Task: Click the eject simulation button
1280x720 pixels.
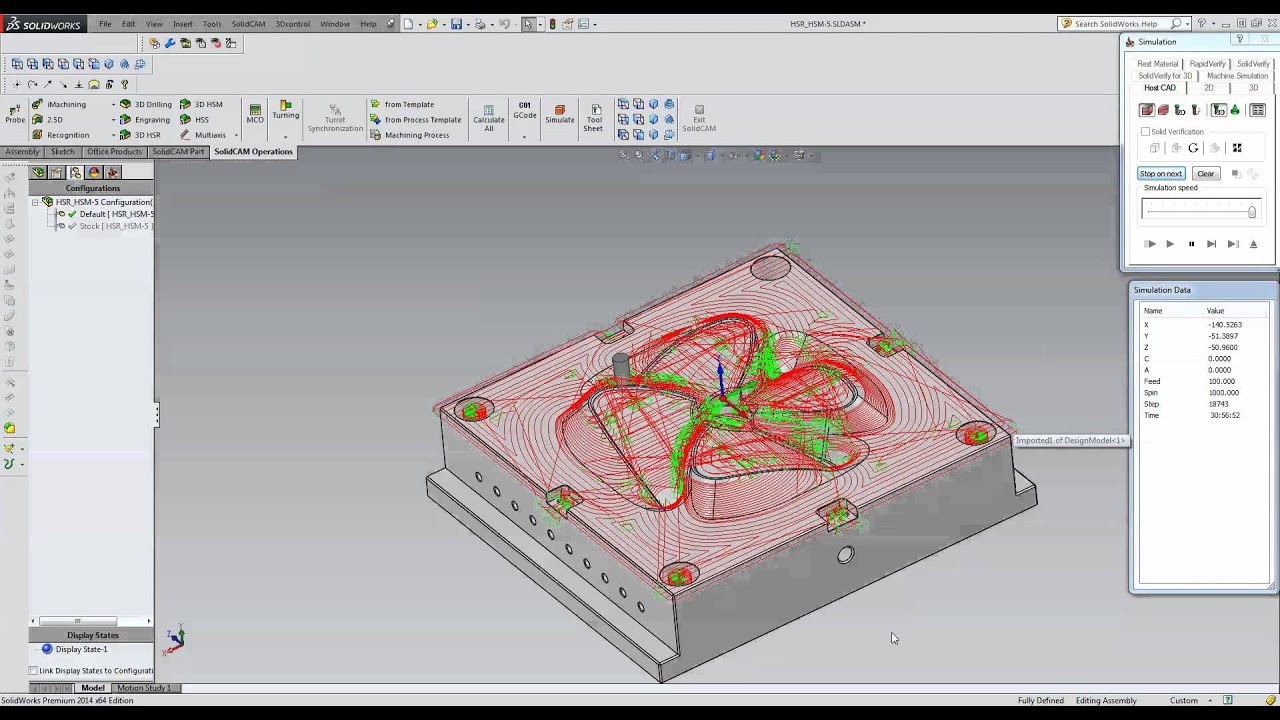Action: [x=1254, y=244]
